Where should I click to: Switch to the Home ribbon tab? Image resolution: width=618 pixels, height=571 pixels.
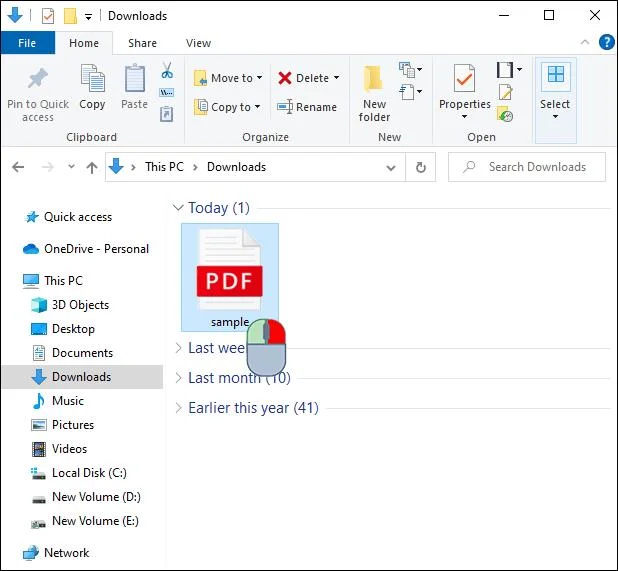tap(84, 43)
